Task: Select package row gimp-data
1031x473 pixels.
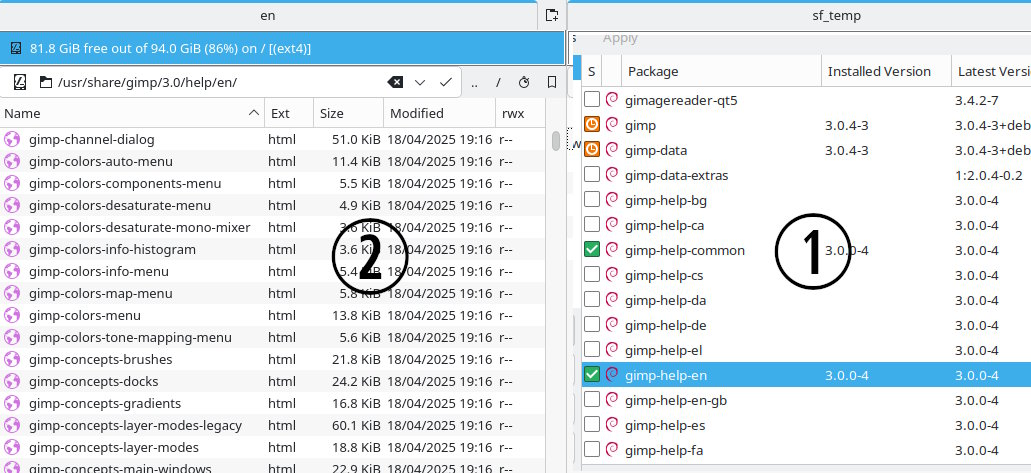Action: 806,150
